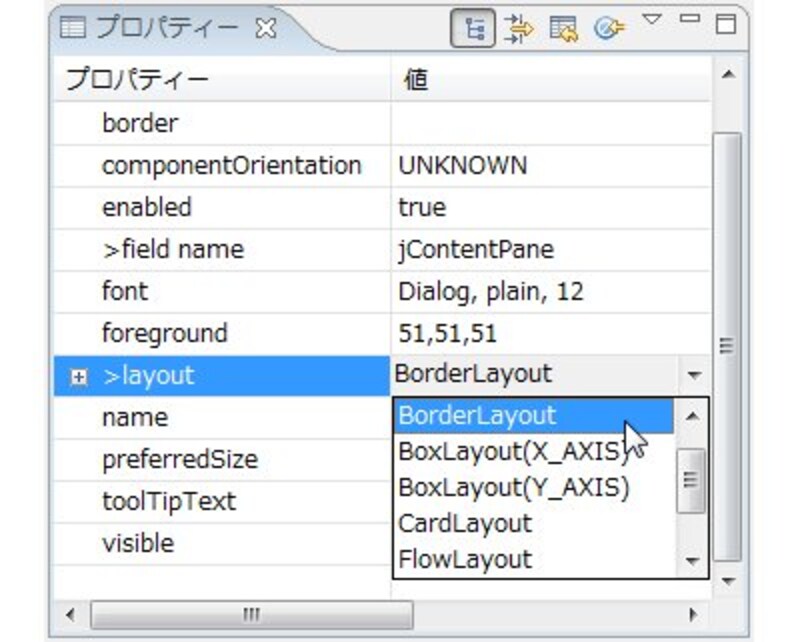This screenshot has height=642, width=800.
Task: Click the fourth toolbar icon with arrow
Action: pyautogui.click(x=605, y=29)
